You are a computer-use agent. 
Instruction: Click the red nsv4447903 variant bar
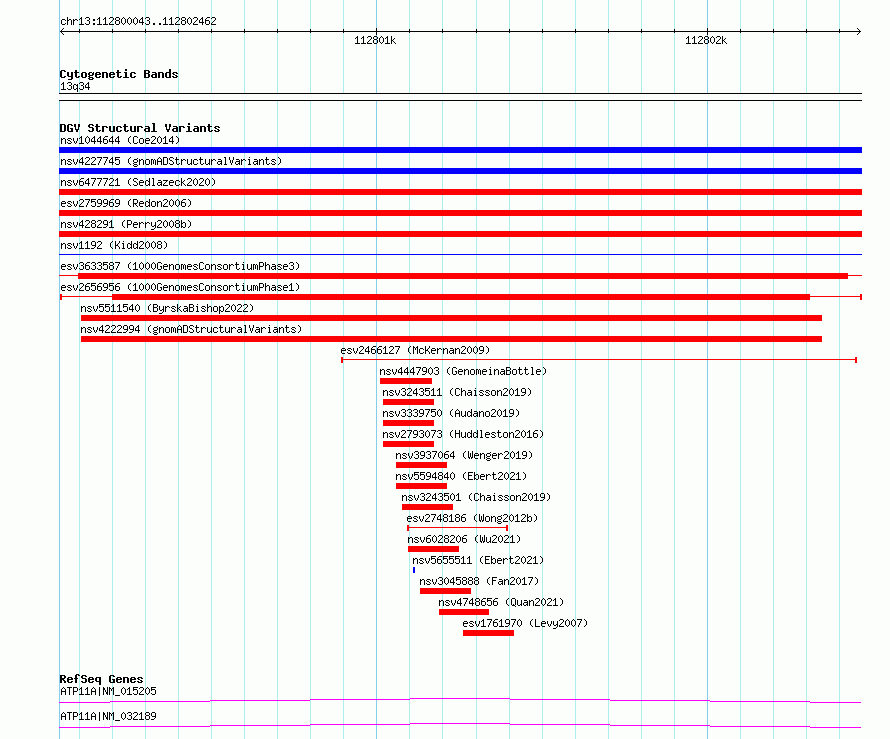406,381
